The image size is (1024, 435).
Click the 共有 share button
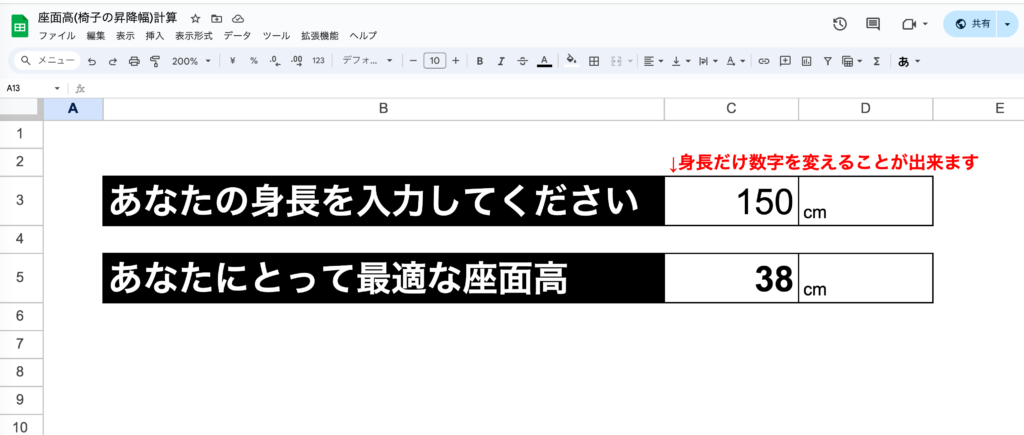tap(973, 24)
